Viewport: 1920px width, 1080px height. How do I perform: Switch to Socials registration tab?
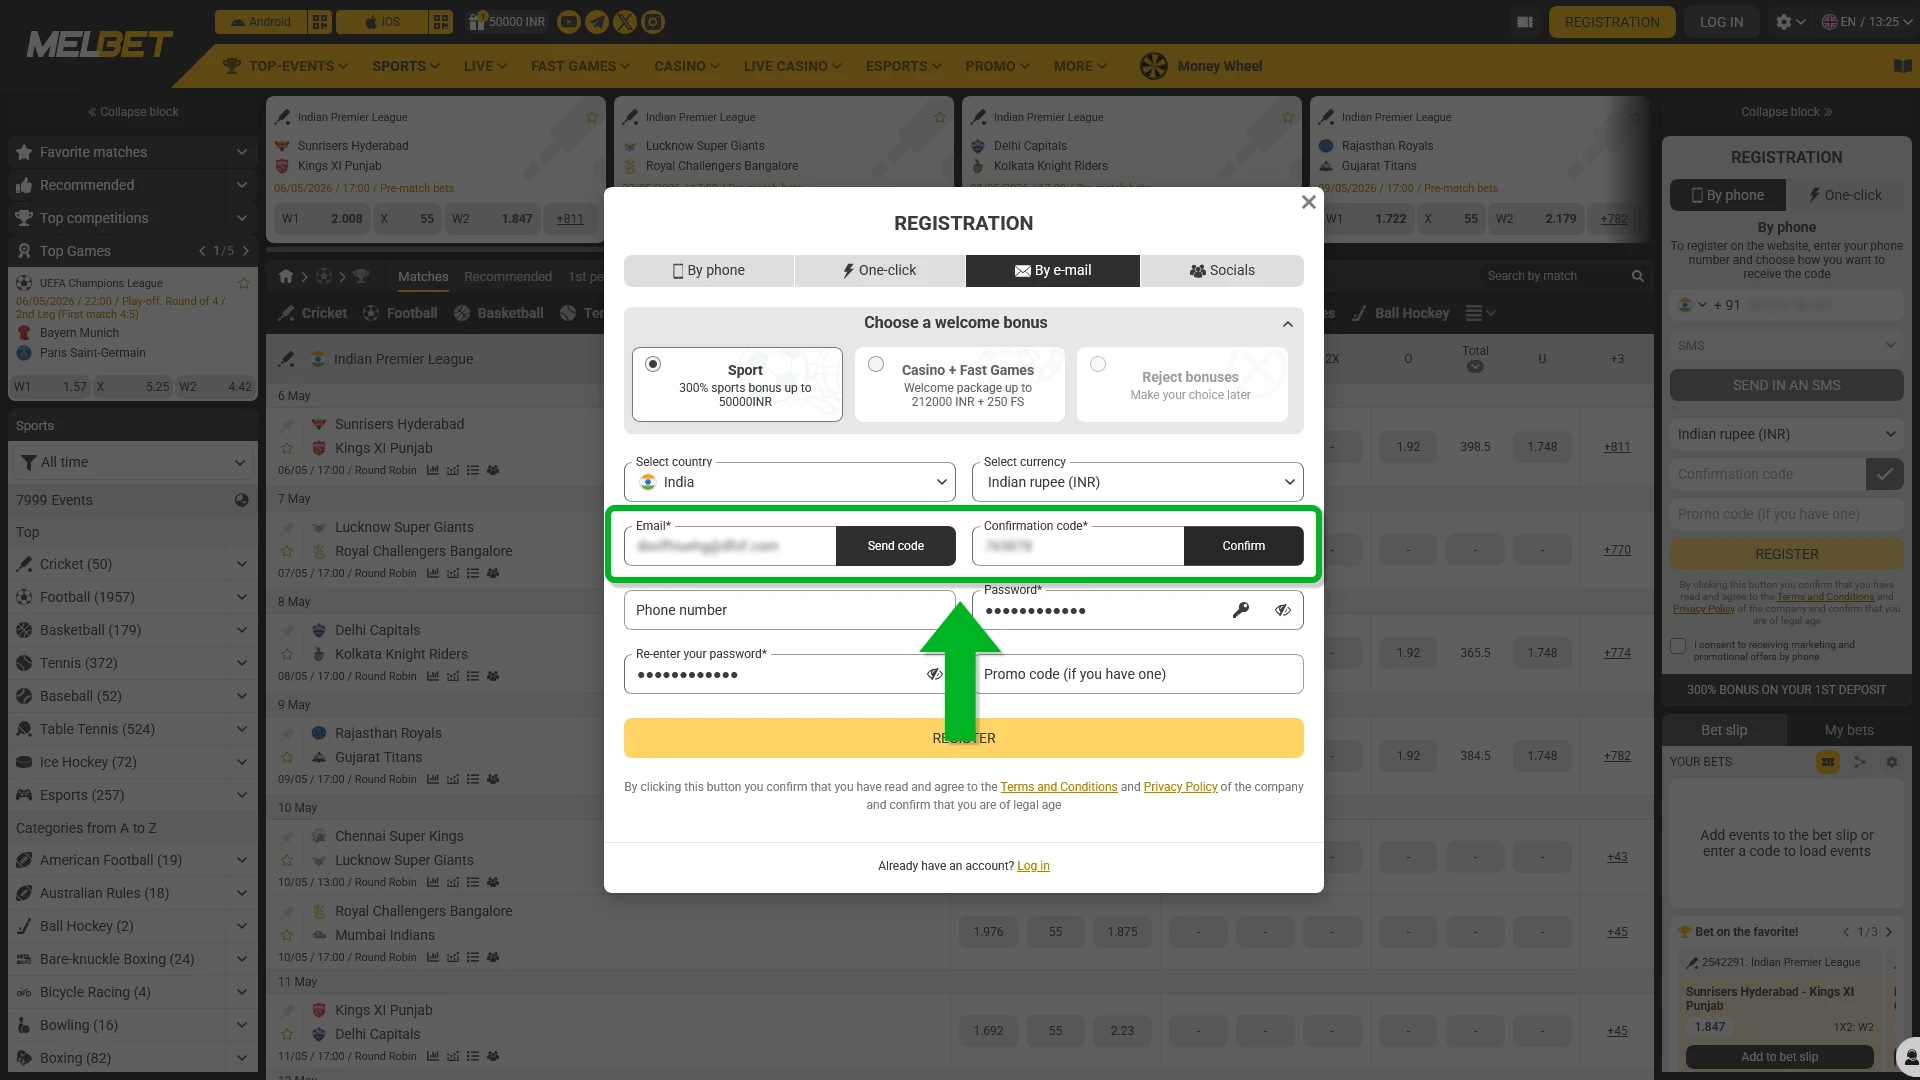coord(1222,271)
